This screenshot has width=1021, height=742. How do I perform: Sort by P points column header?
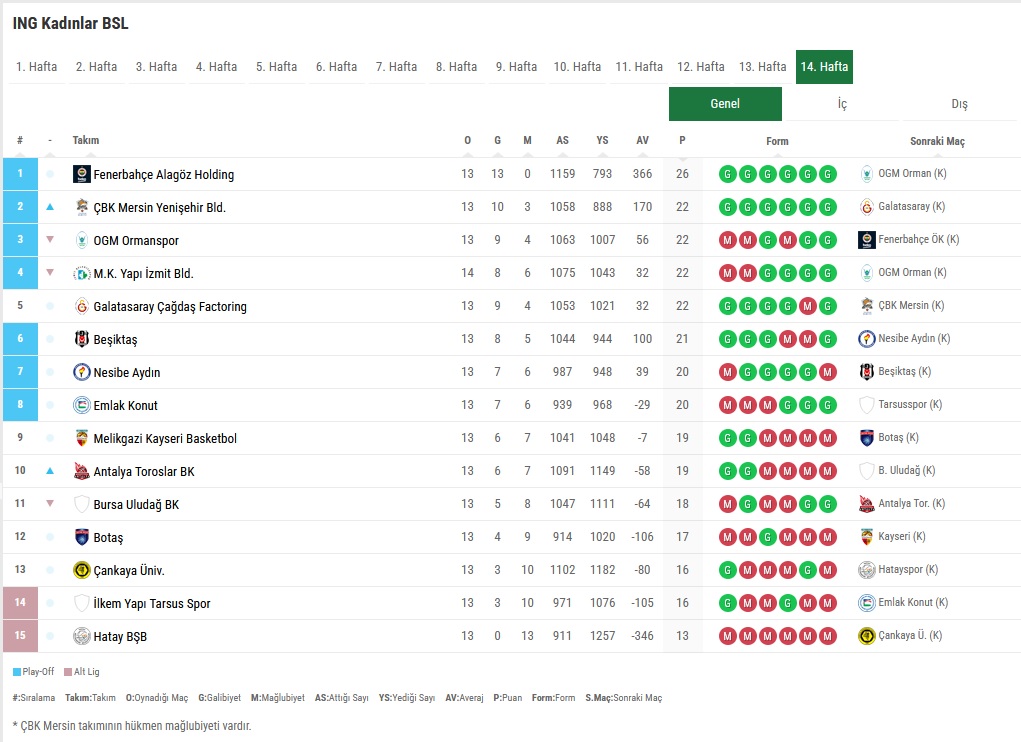(x=682, y=140)
